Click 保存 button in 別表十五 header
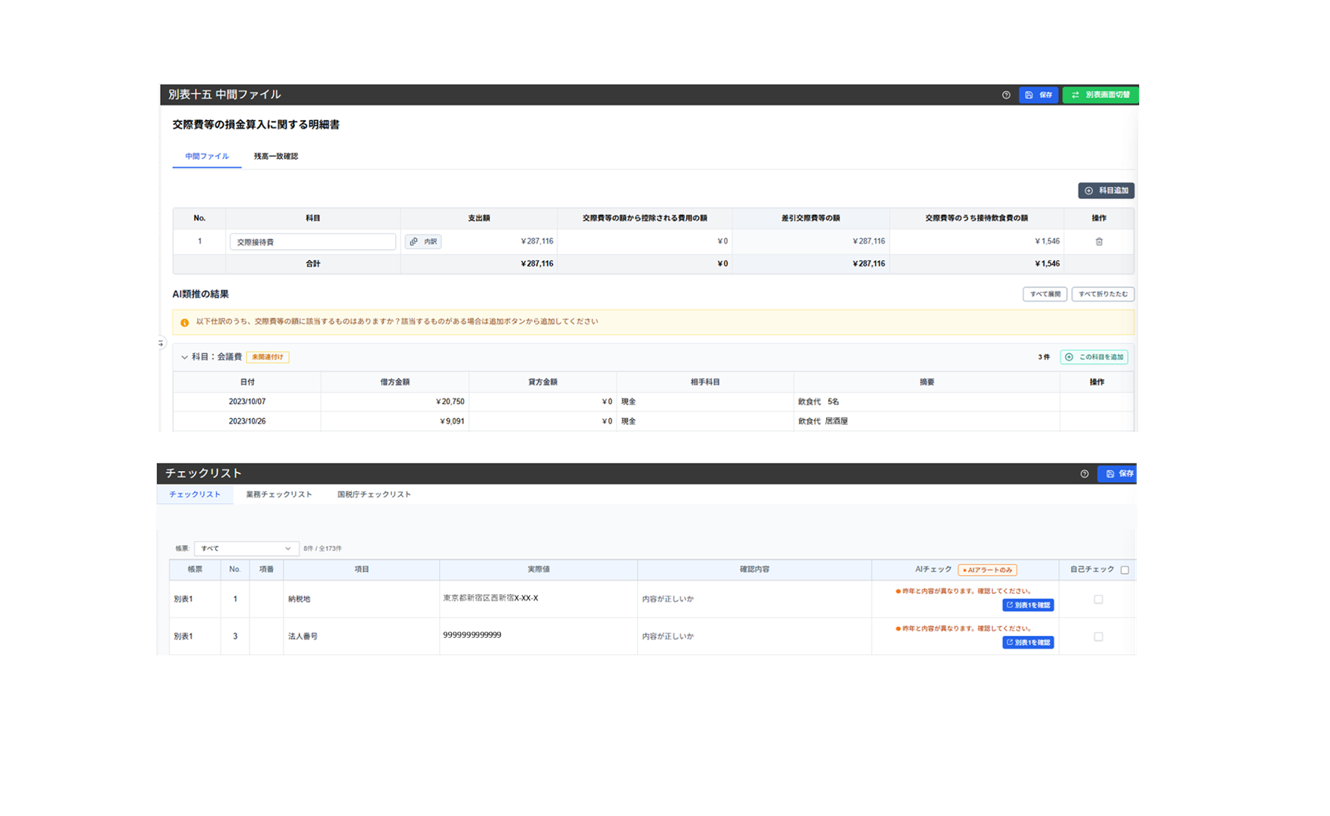The height and width of the screenshot is (816, 1330). click(x=1038, y=95)
